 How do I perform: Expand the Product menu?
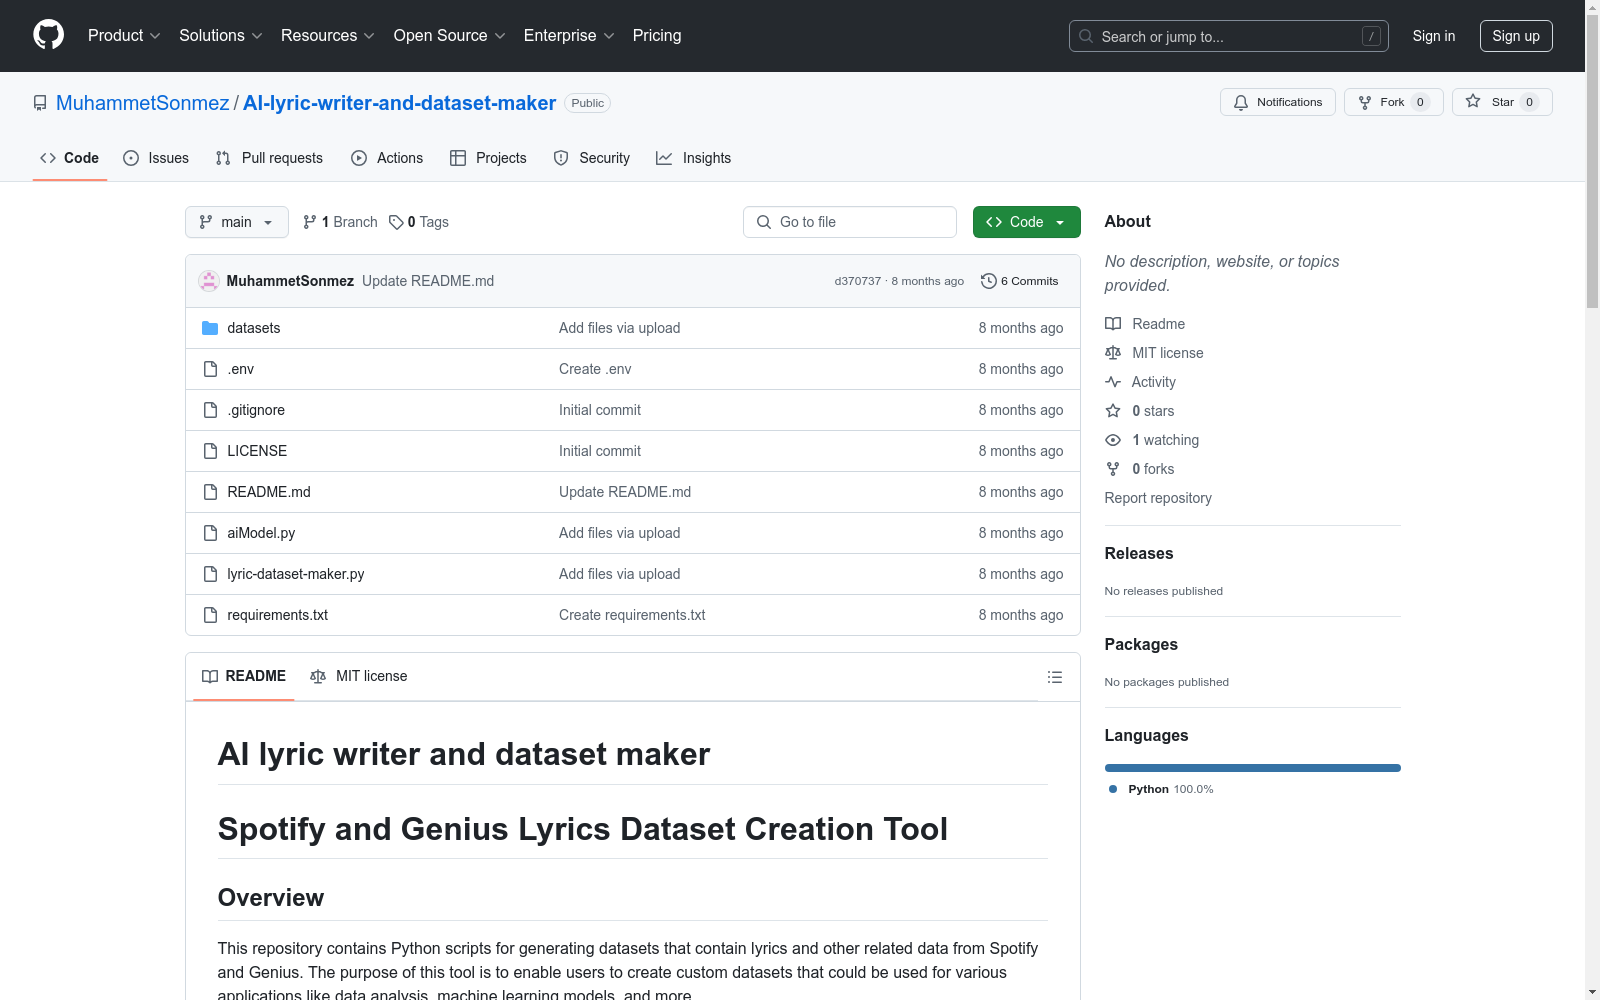pyautogui.click(x=124, y=36)
